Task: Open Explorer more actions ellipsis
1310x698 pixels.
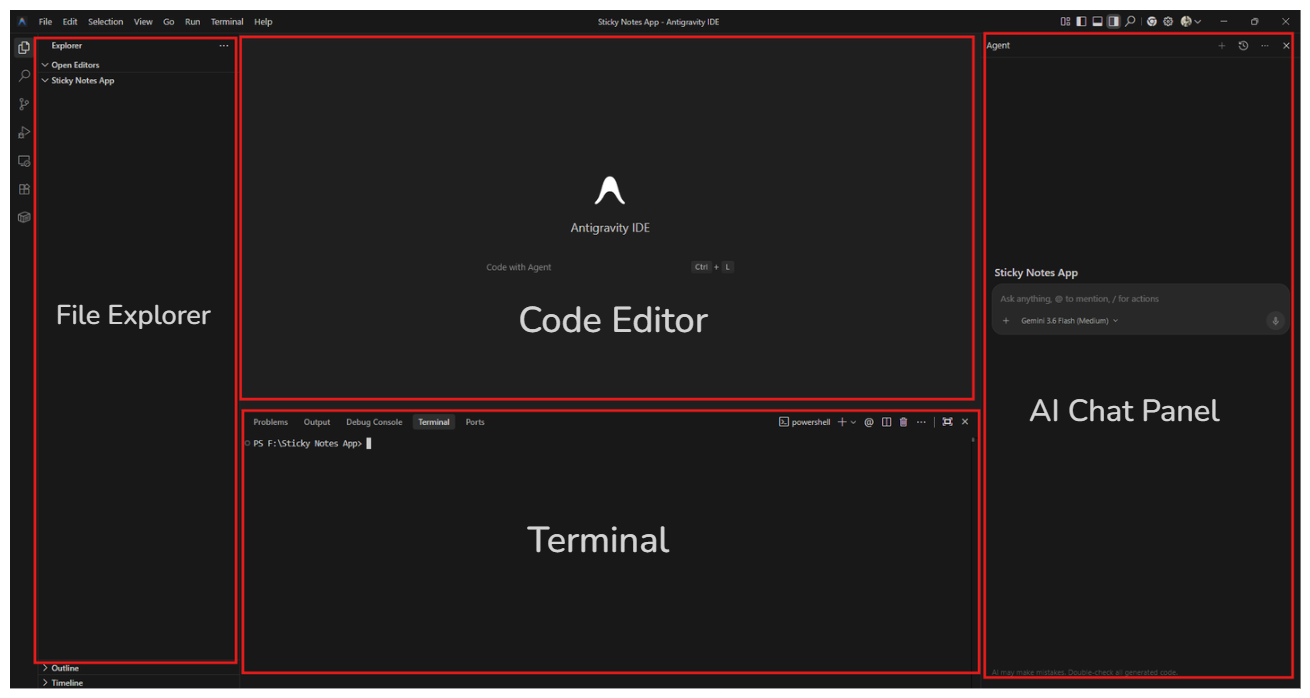Action: pyautogui.click(x=224, y=45)
